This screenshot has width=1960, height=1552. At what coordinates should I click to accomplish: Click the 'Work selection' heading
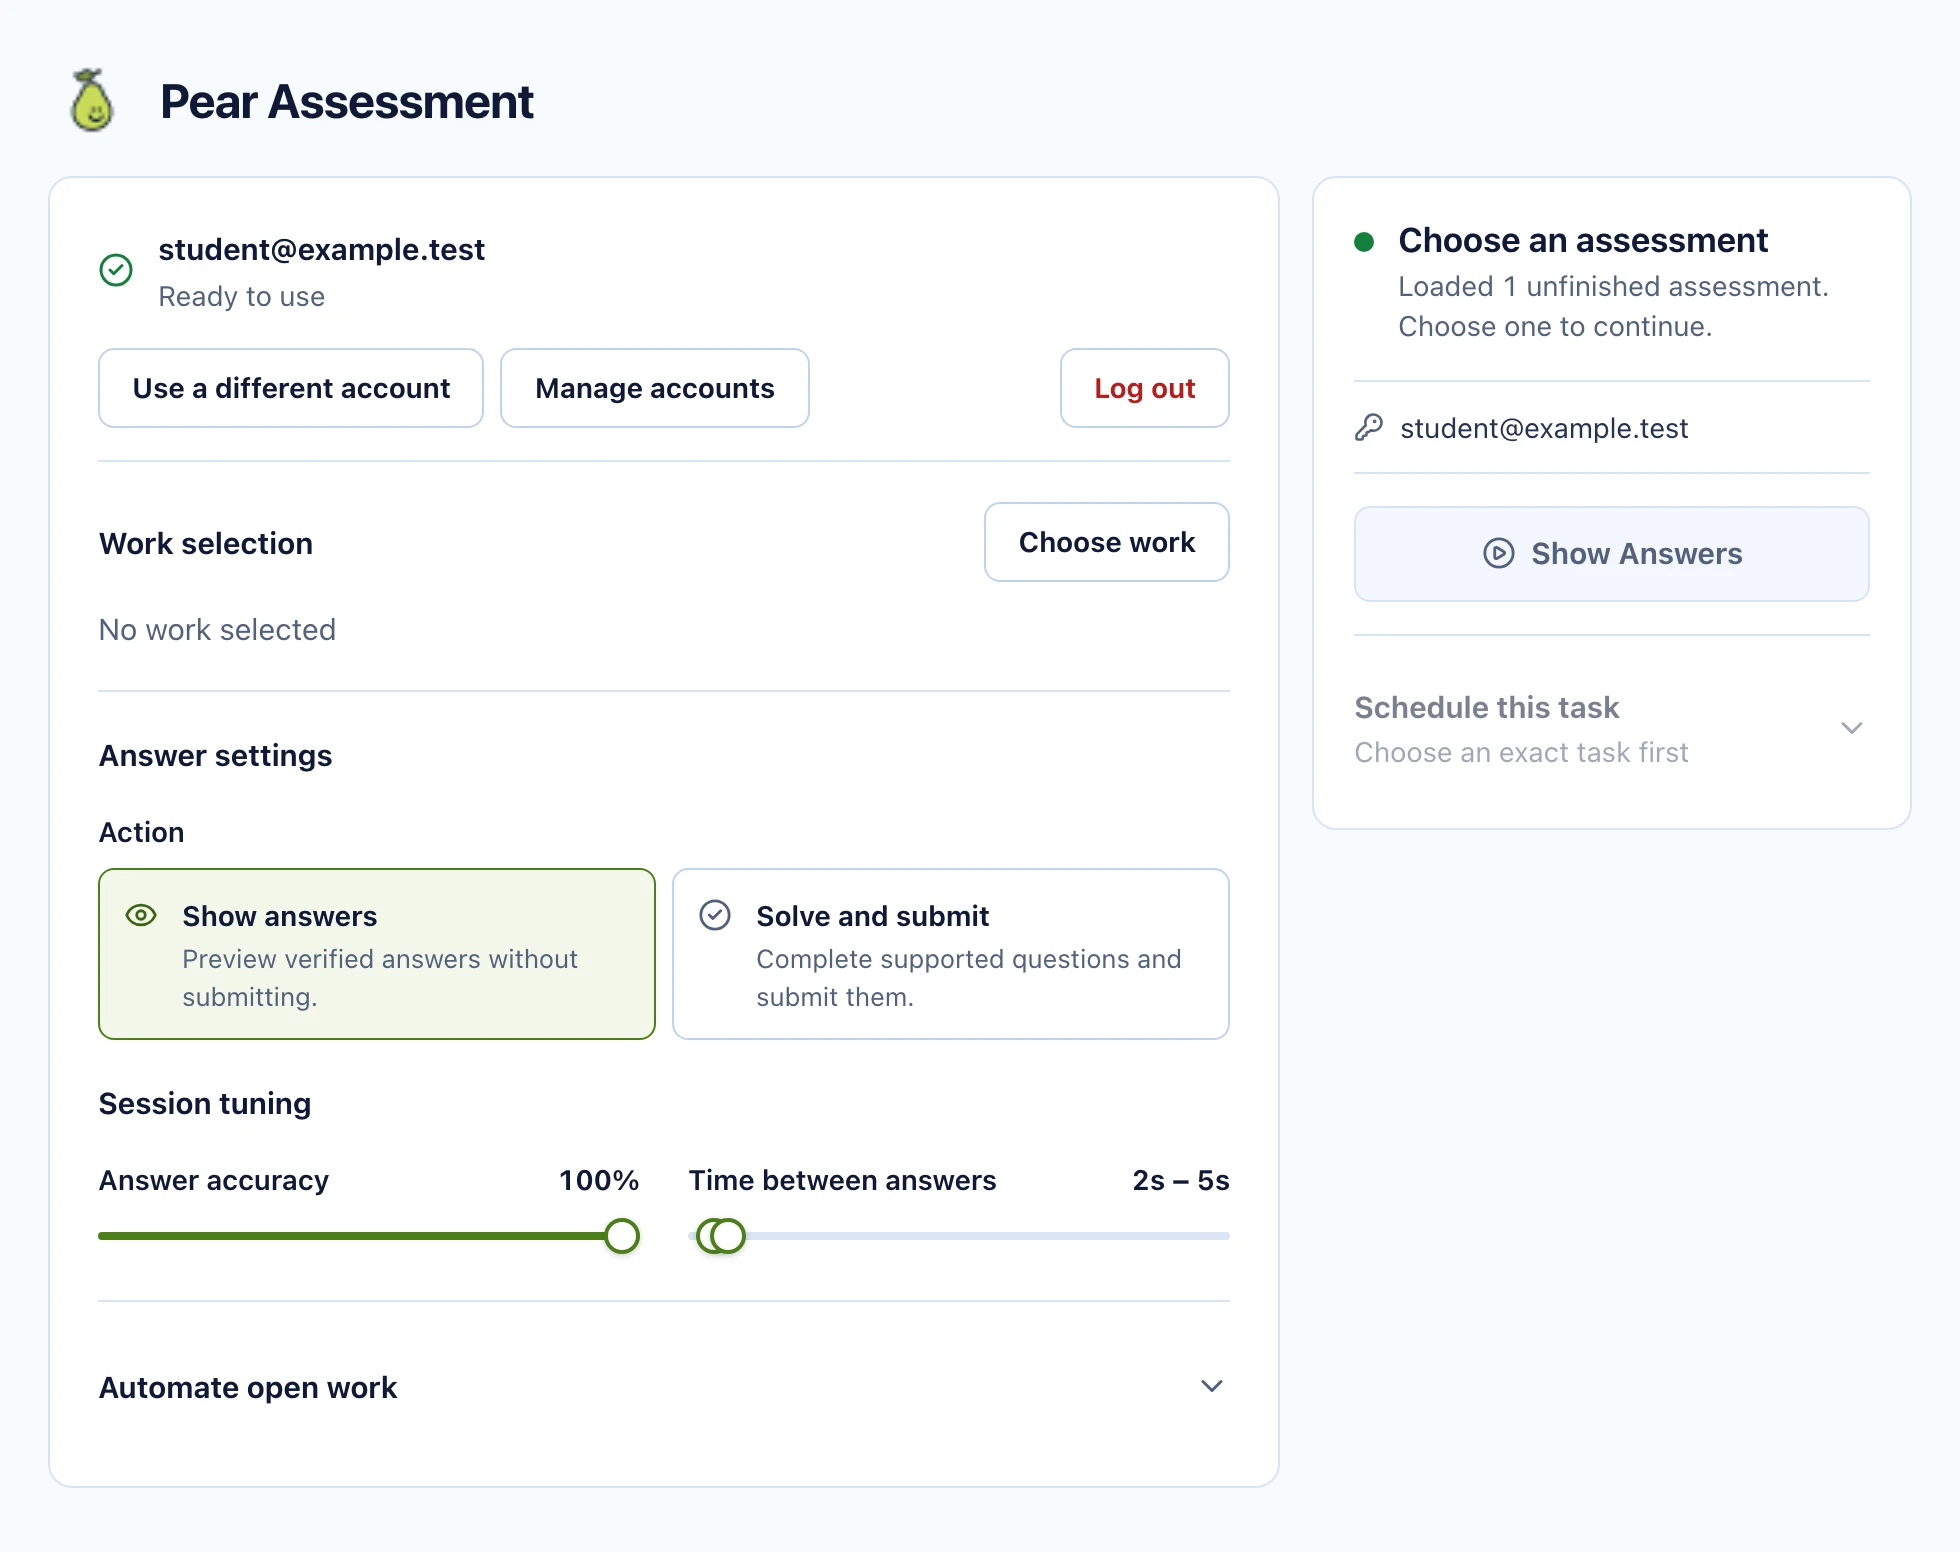(206, 544)
